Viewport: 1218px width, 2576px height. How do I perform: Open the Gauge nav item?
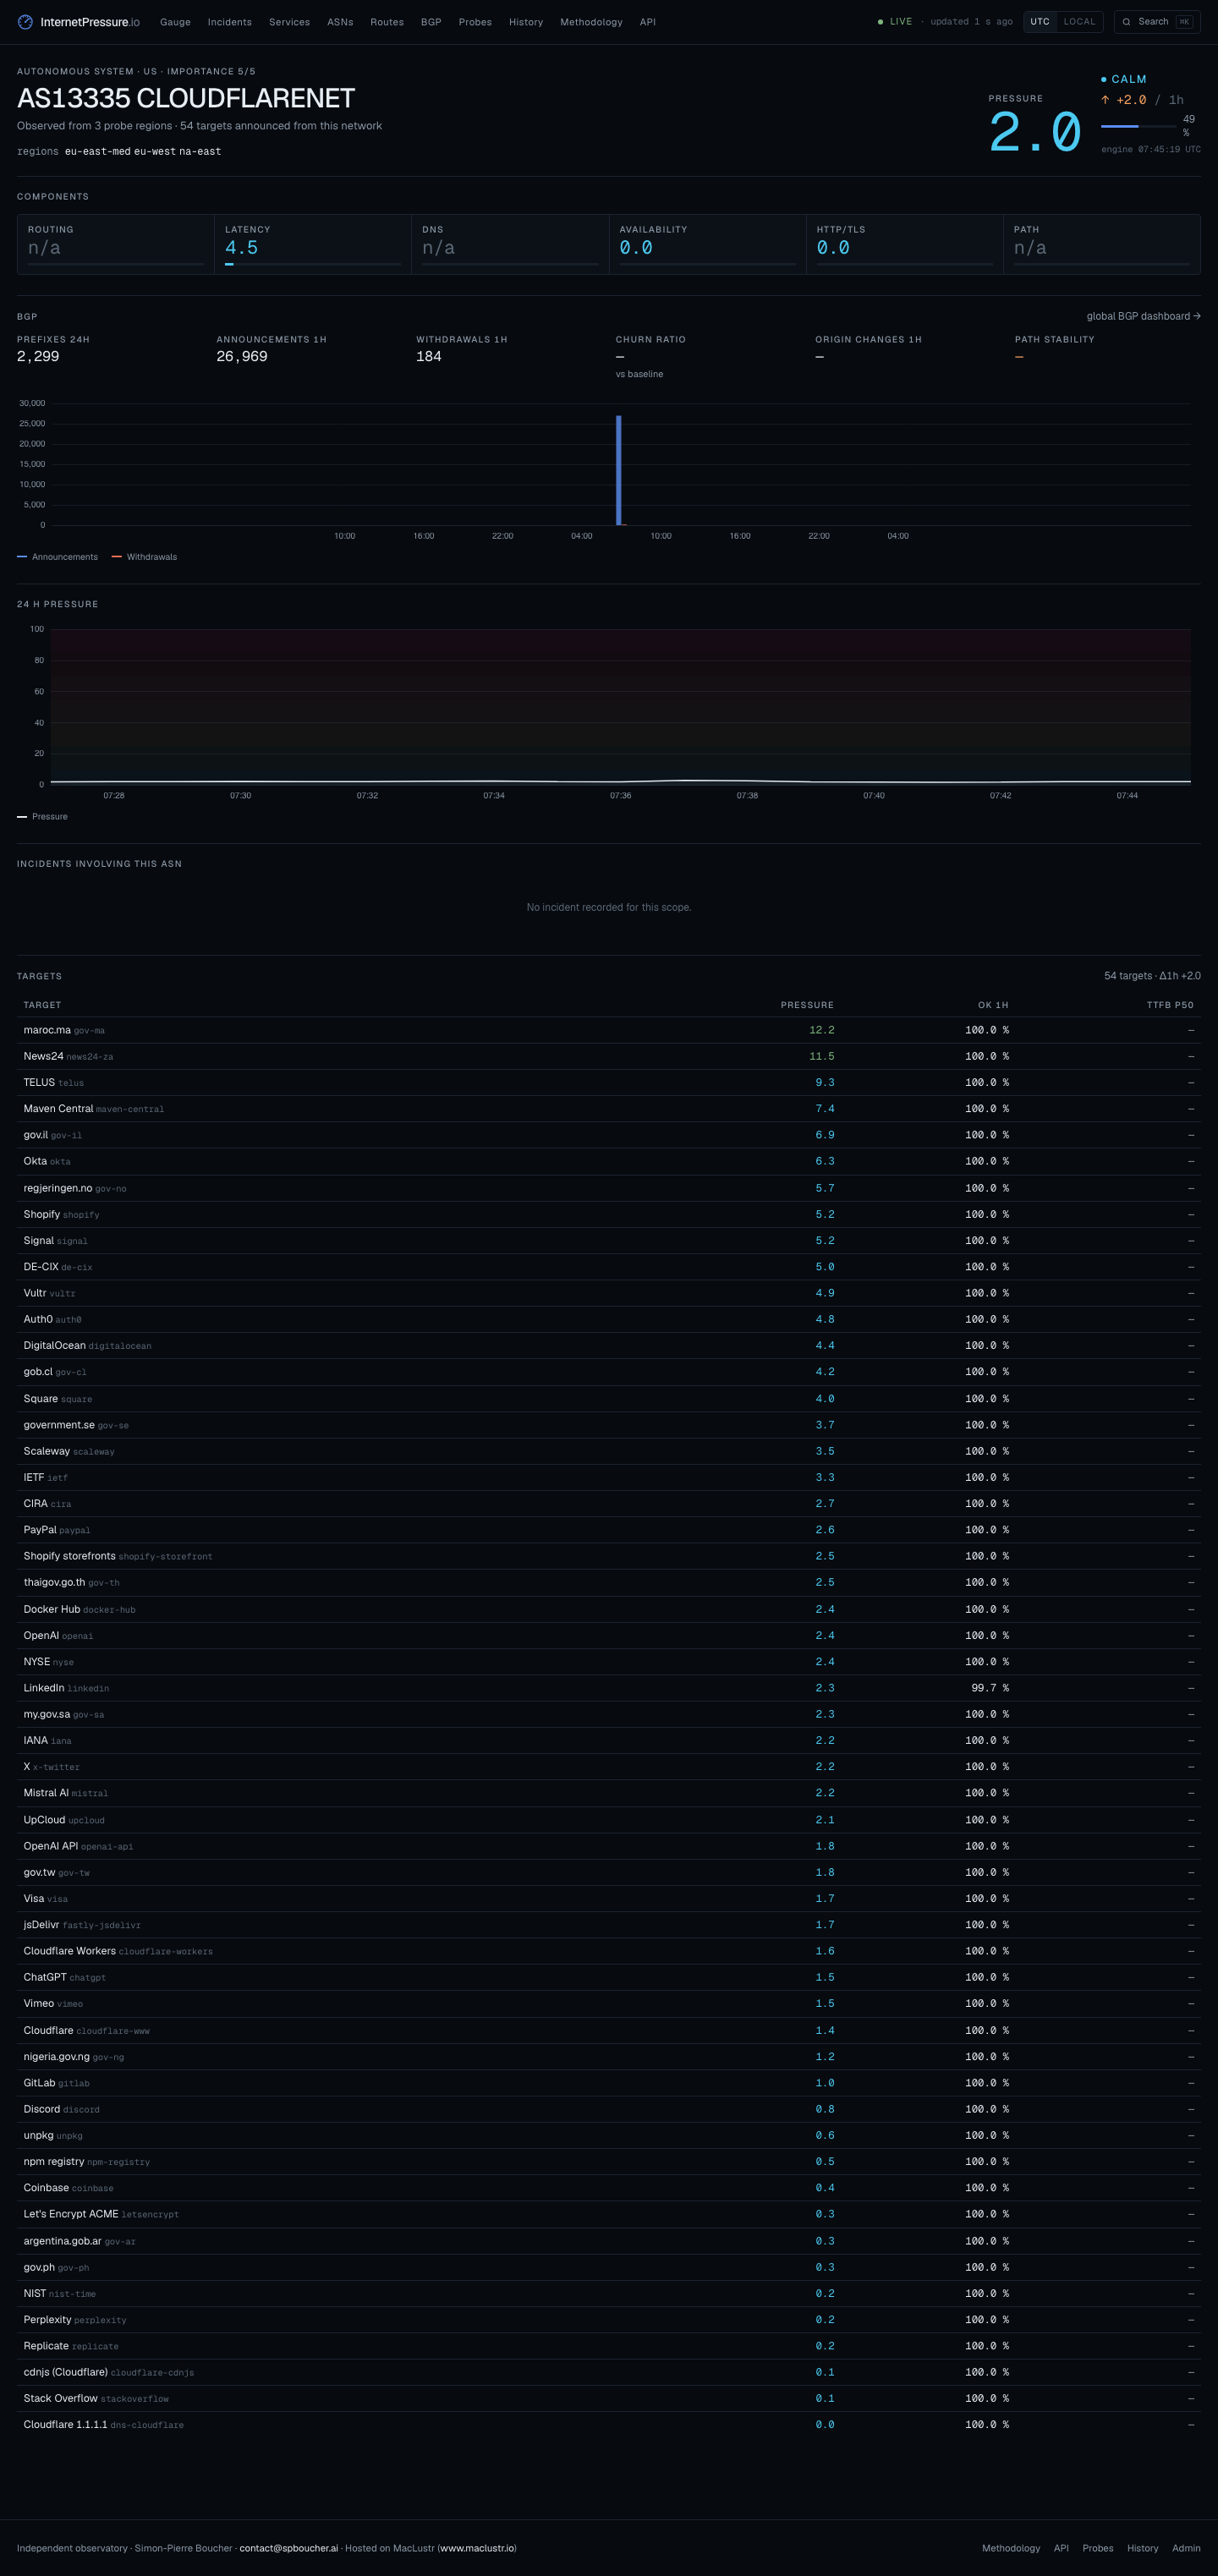[x=175, y=22]
